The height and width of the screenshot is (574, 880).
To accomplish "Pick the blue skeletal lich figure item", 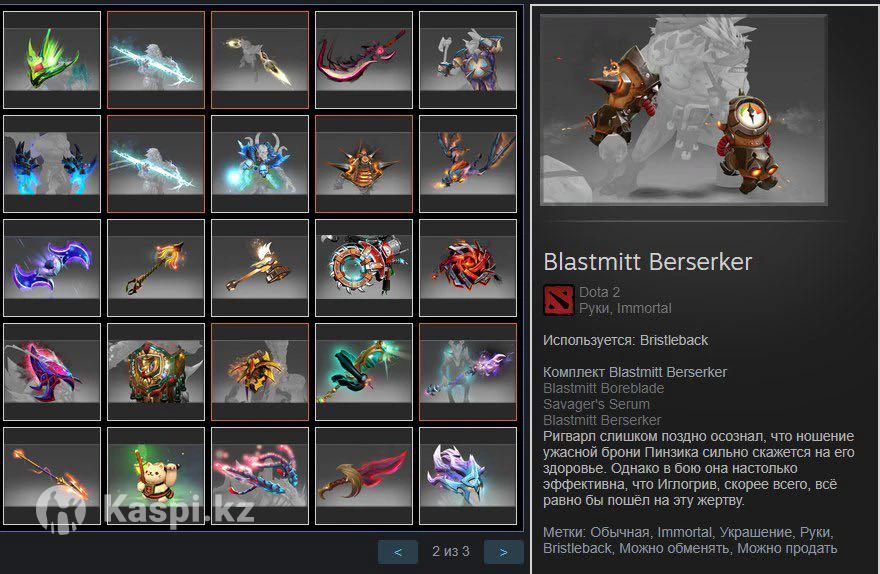I will pyautogui.click(x=260, y=164).
